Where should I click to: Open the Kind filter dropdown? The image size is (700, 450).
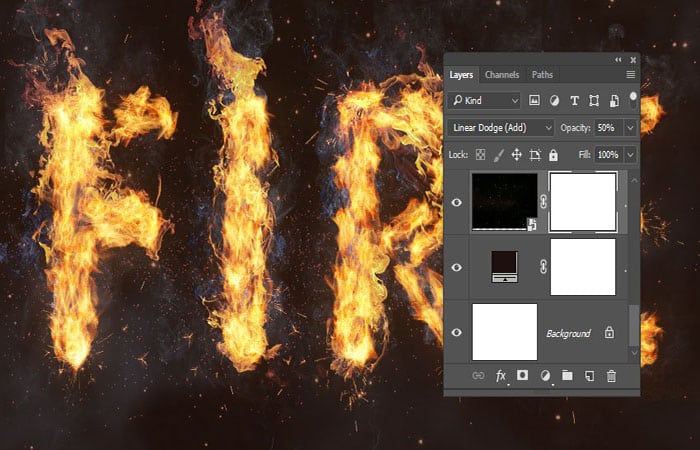tap(484, 101)
